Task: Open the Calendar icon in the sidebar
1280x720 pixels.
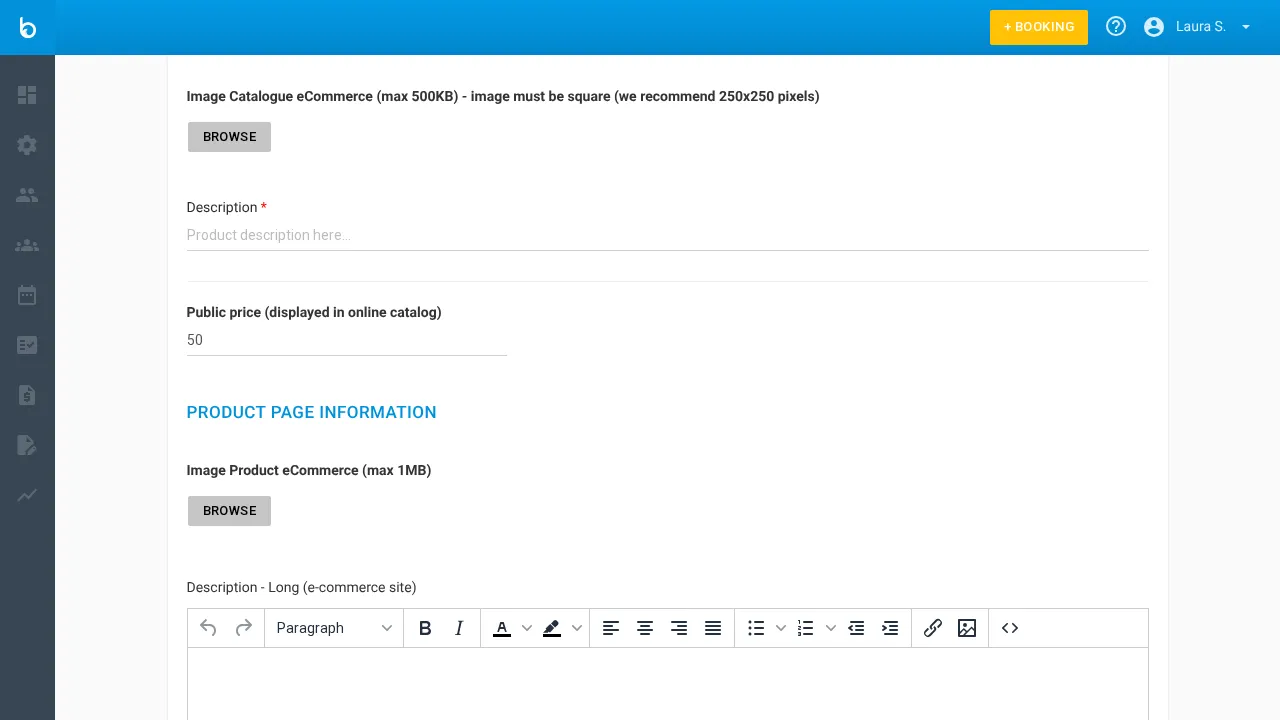Action: (x=27, y=295)
